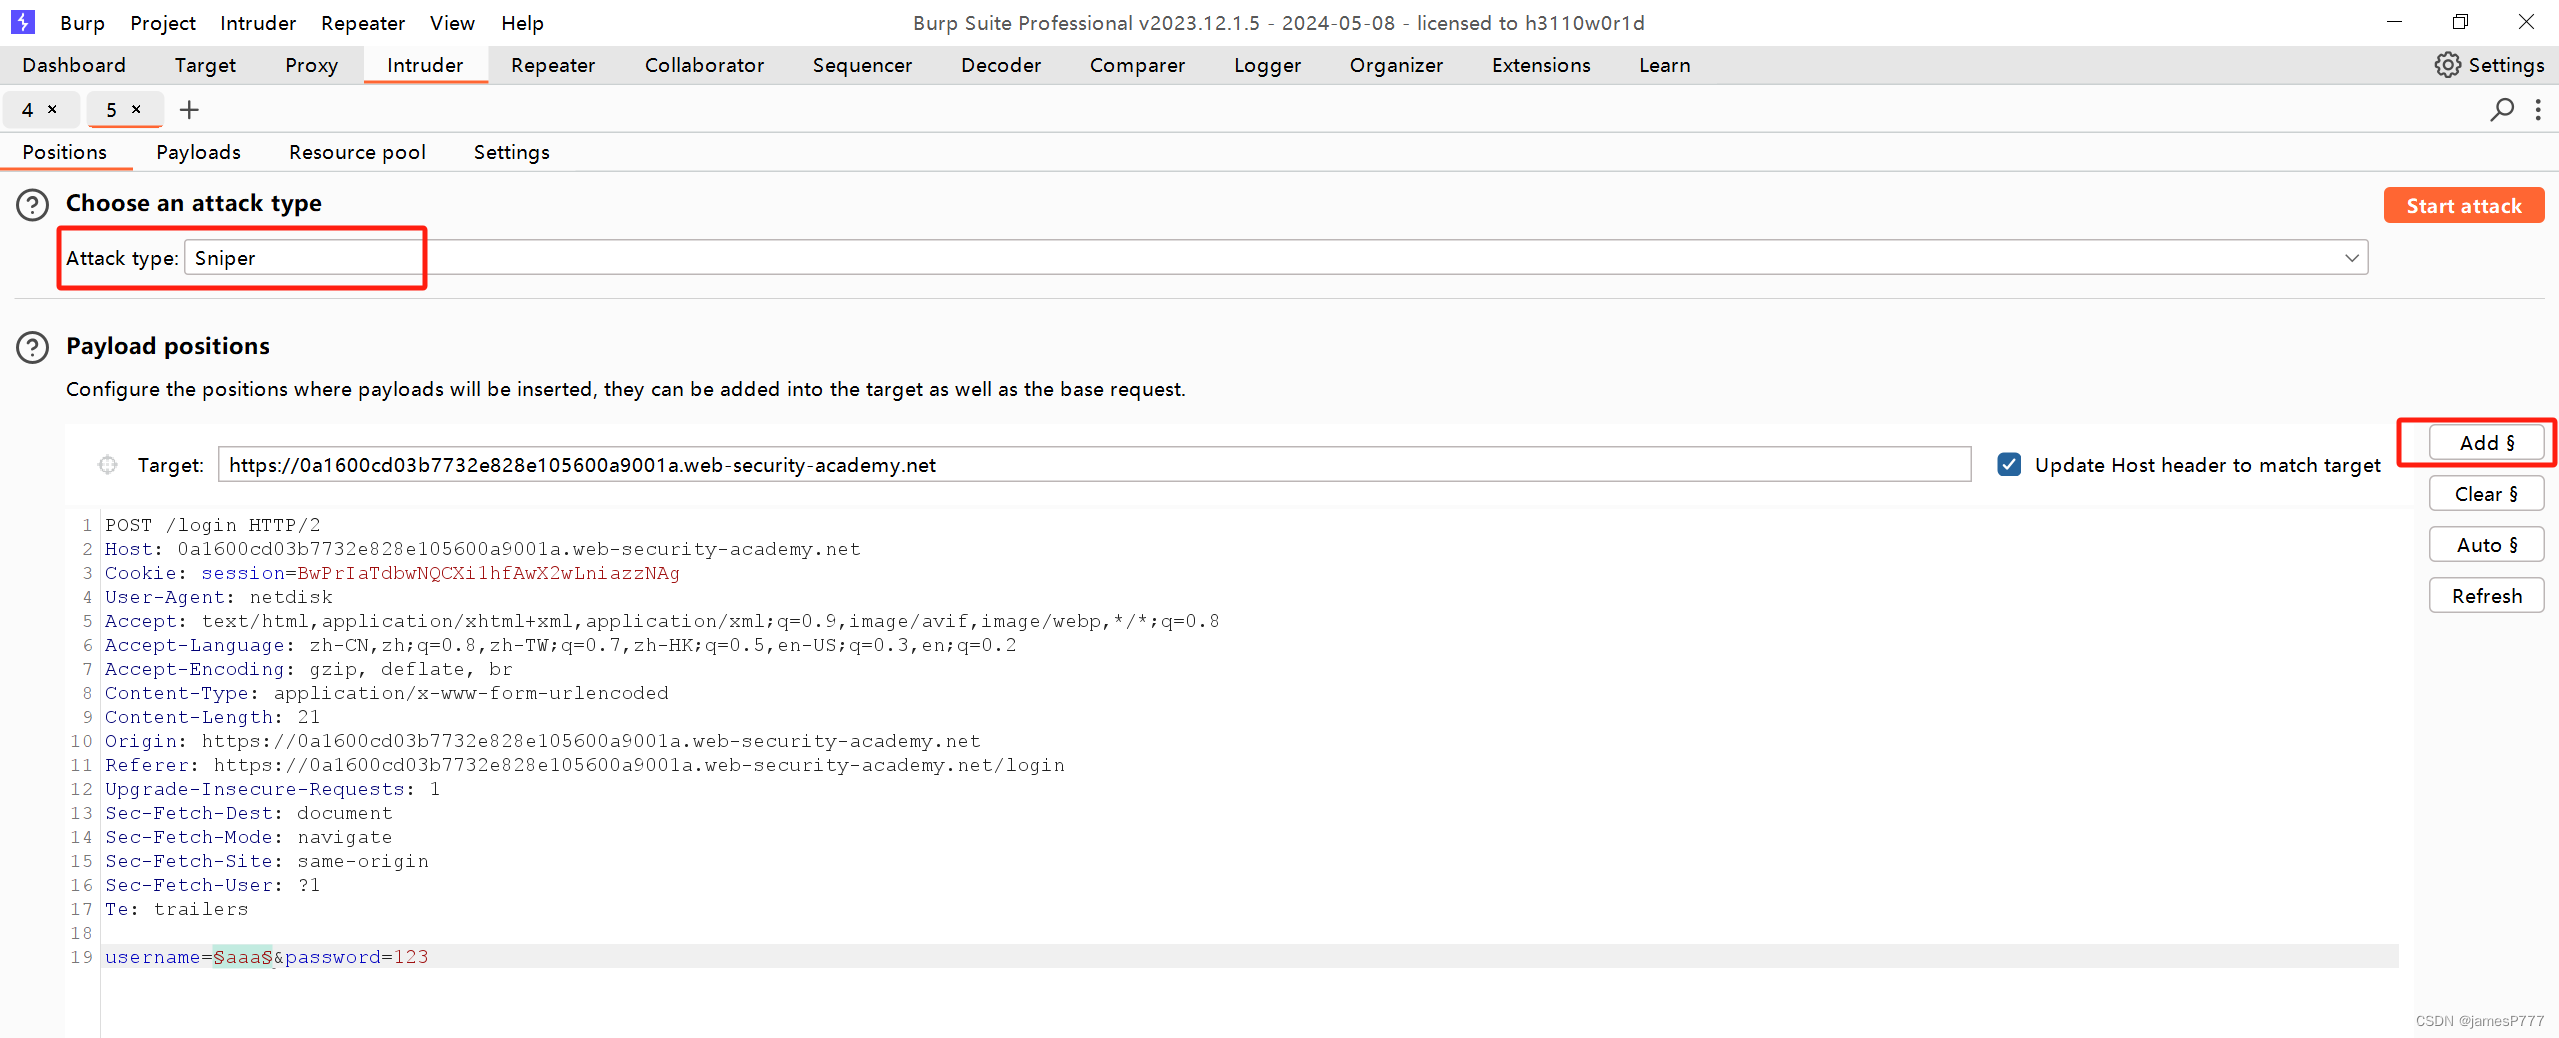
Task: Click the crosshair icon beside the Target field
Action: (108, 464)
